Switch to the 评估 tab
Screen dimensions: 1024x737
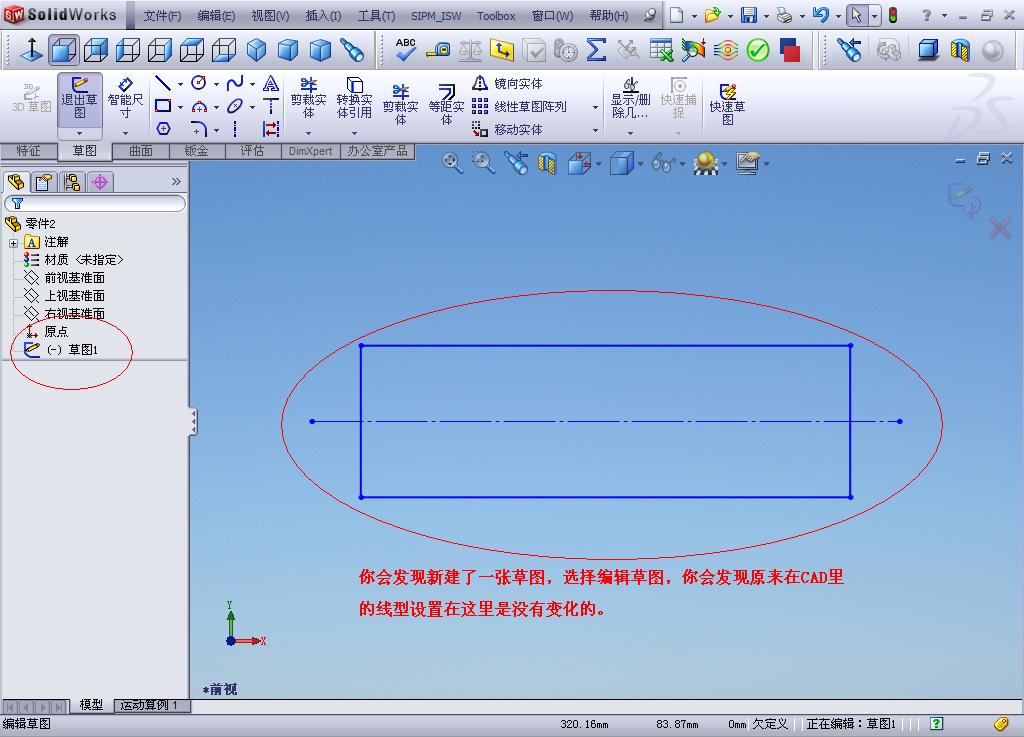(252, 151)
